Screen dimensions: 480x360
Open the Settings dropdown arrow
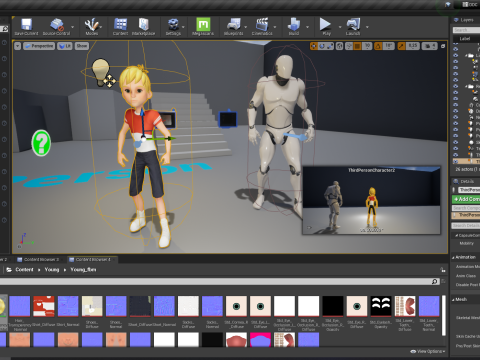183,27
